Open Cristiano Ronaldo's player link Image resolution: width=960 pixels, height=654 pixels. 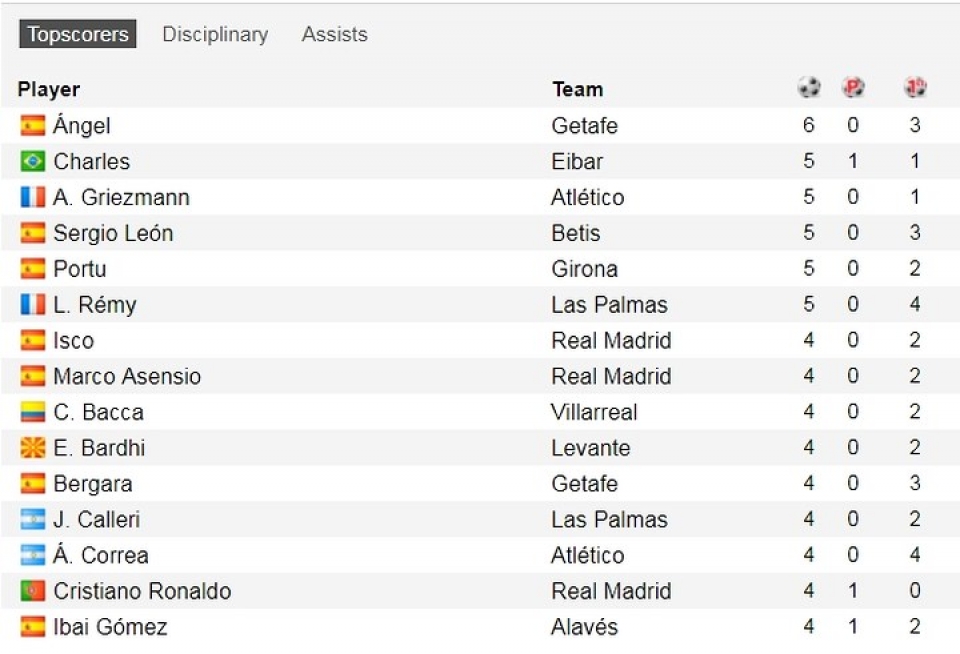[142, 591]
